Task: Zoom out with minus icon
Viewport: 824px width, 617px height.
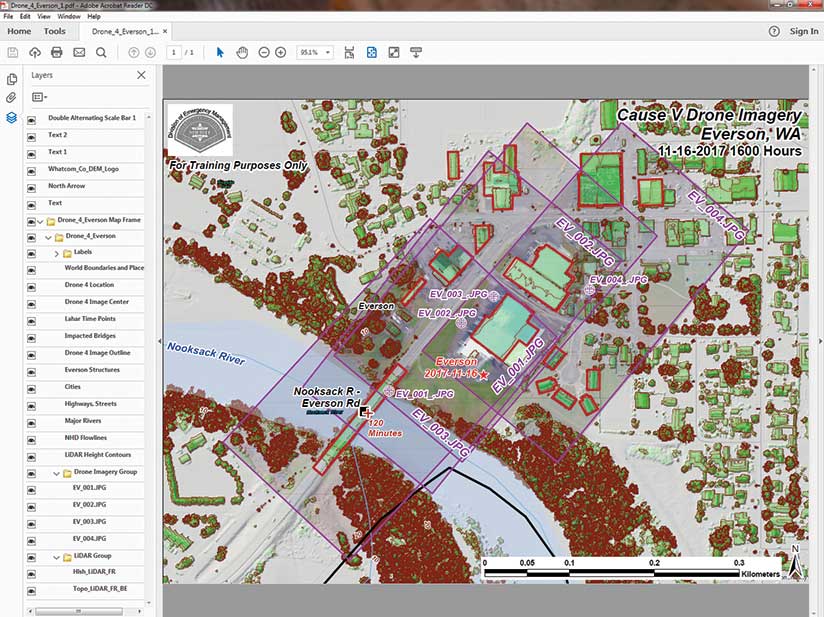Action: pyautogui.click(x=264, y=53)
